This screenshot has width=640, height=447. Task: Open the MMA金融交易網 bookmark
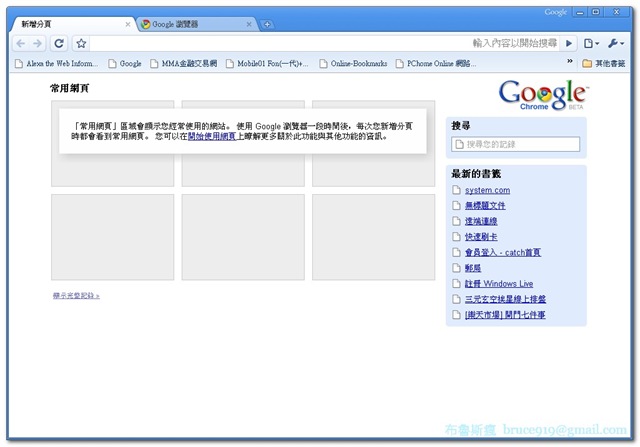tap(184, 64)
